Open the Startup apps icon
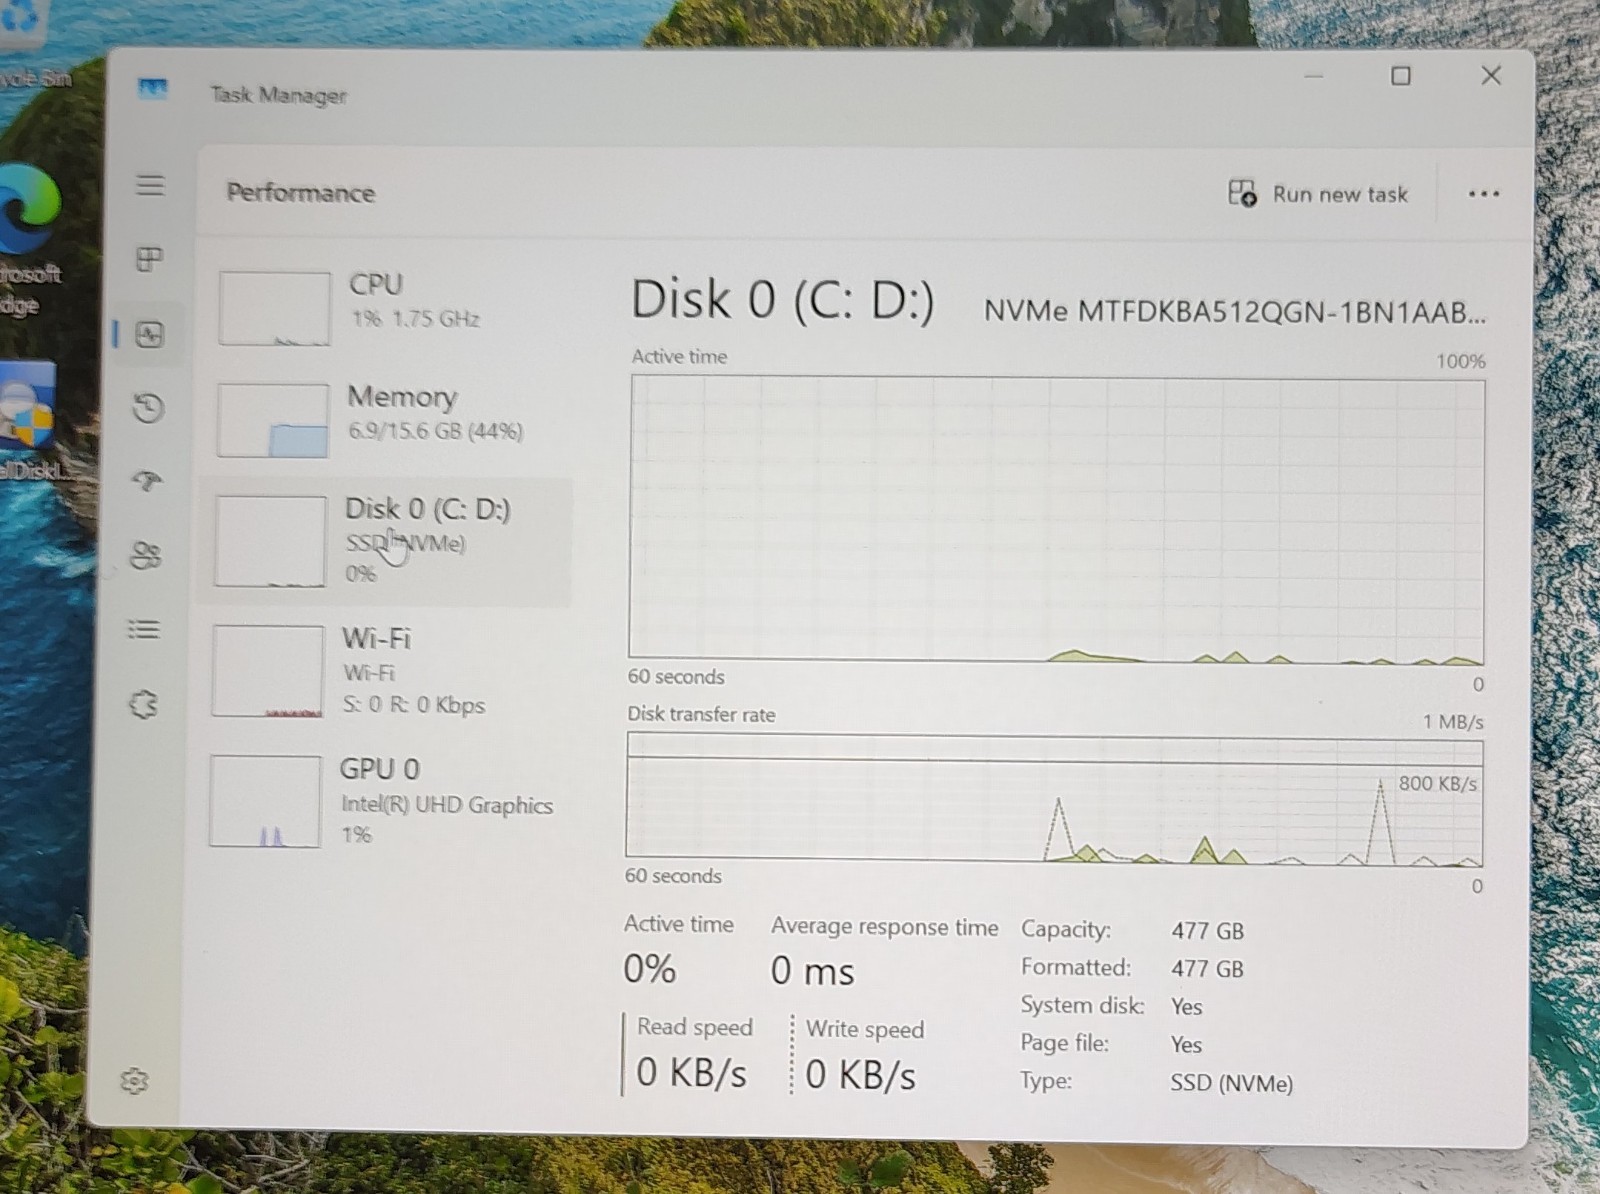This screenshot has width=1600, height=1194. [147, 481]
